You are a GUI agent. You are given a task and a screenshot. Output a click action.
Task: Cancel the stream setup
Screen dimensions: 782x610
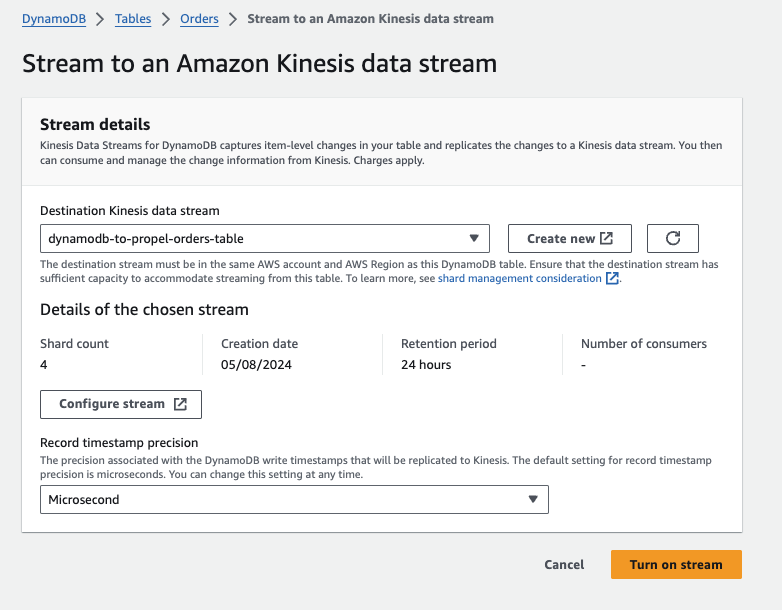pyautogui.click(x=564, y=564)
